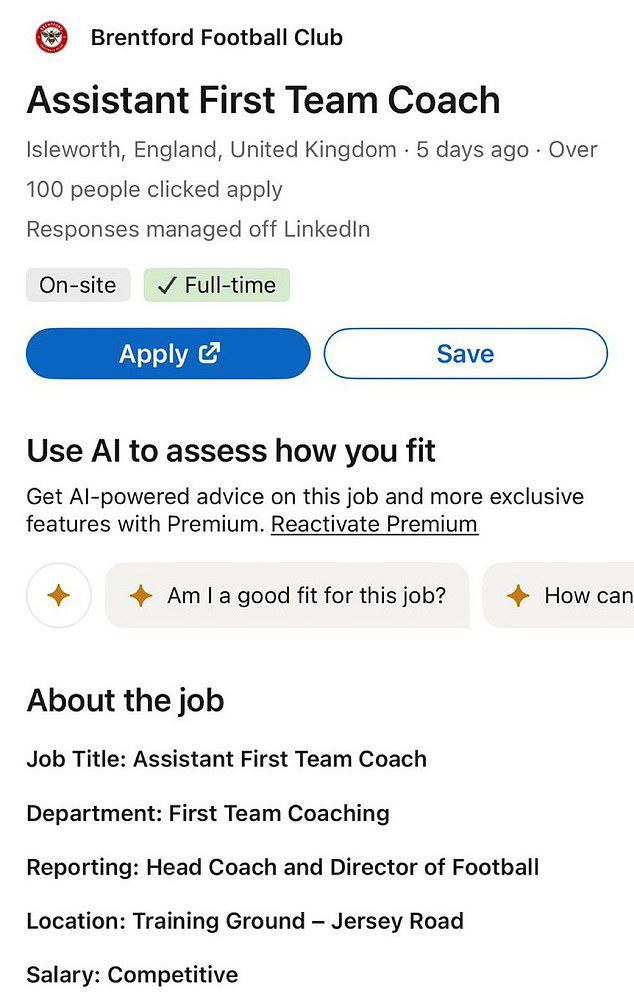
Task: Deselect the checked Full-time pill
Action: (x=217, y=285)
